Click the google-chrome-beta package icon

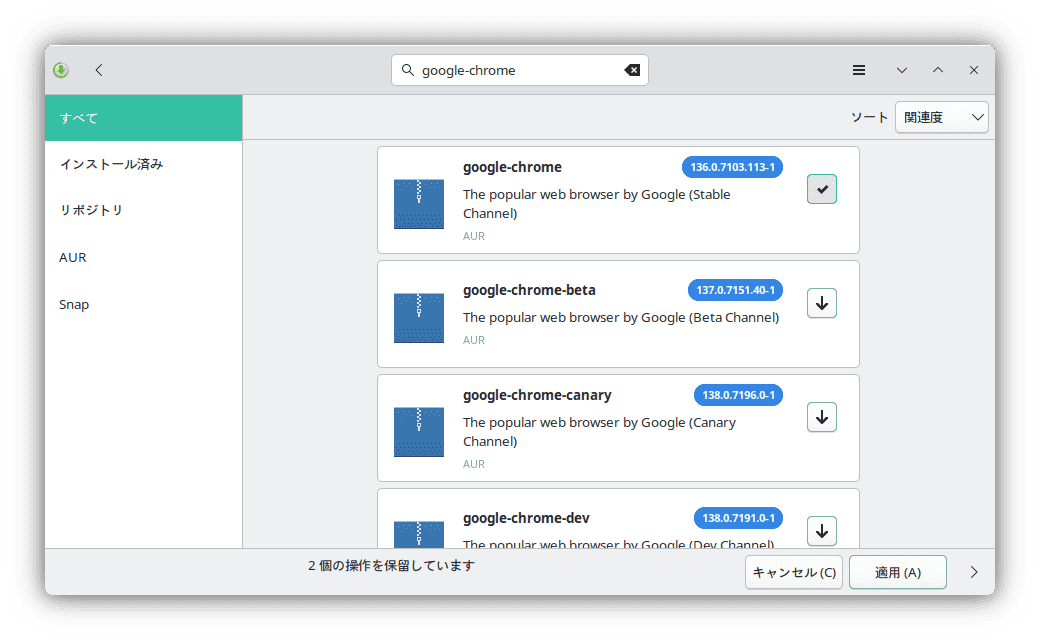coord(419,318)
